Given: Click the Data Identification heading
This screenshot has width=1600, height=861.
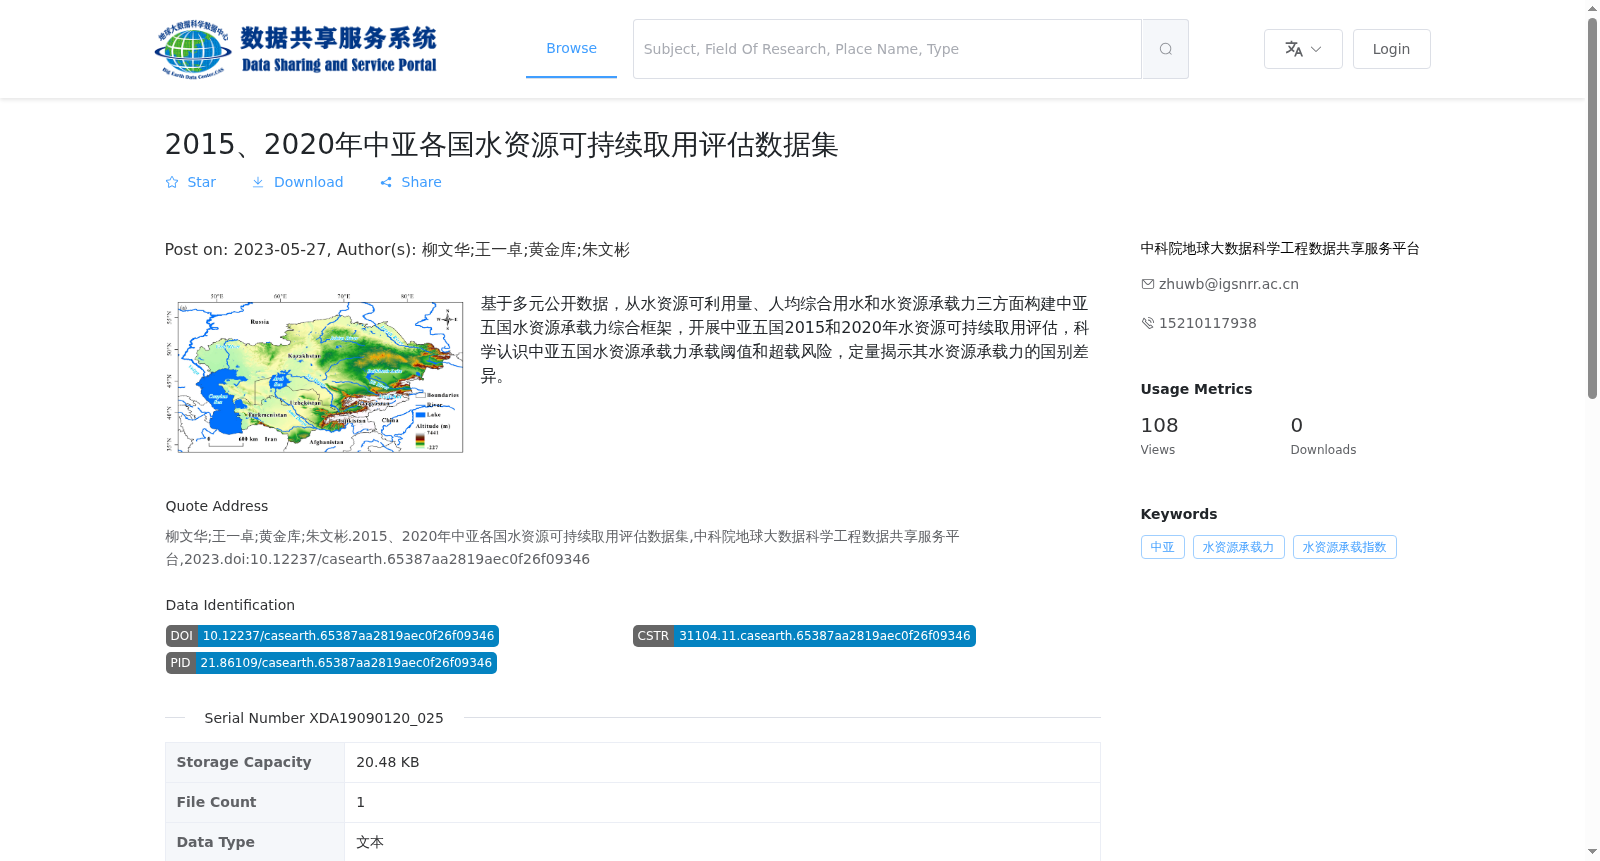Looking at the screenshot, I should pyautogui.click(x=230, y=605).
